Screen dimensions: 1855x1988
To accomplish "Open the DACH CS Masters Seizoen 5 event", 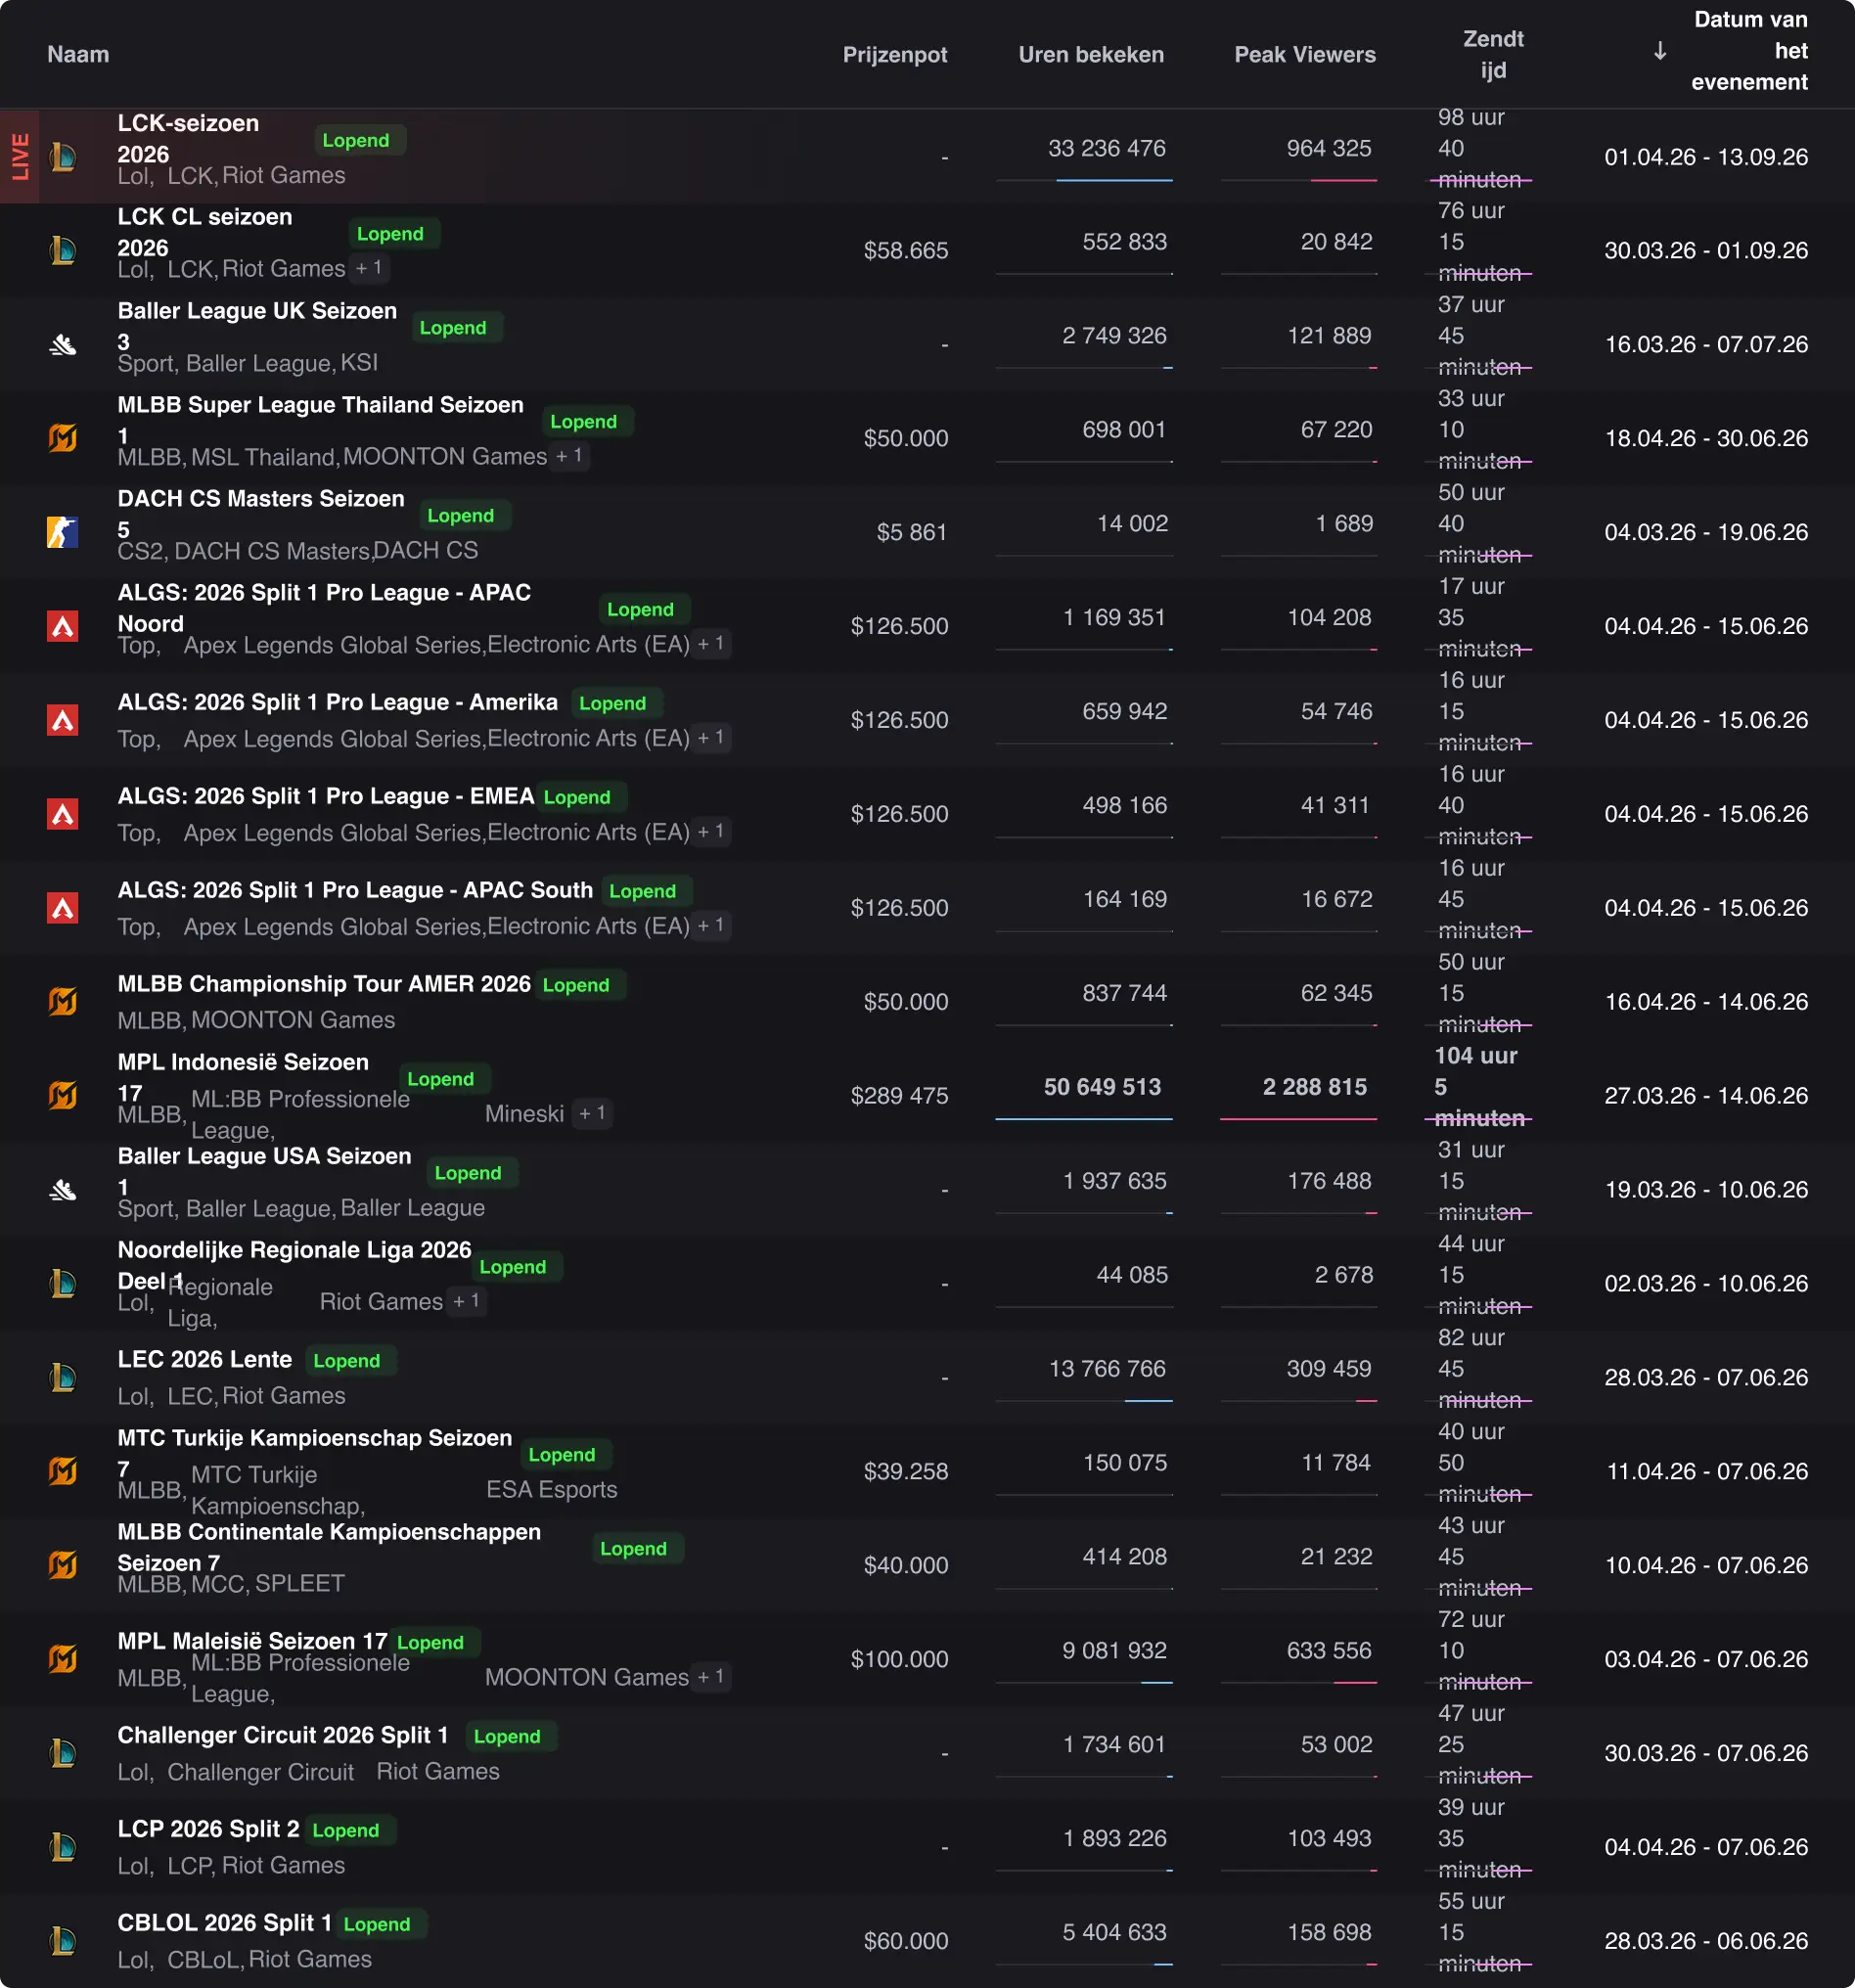I will tap(261, 514).
